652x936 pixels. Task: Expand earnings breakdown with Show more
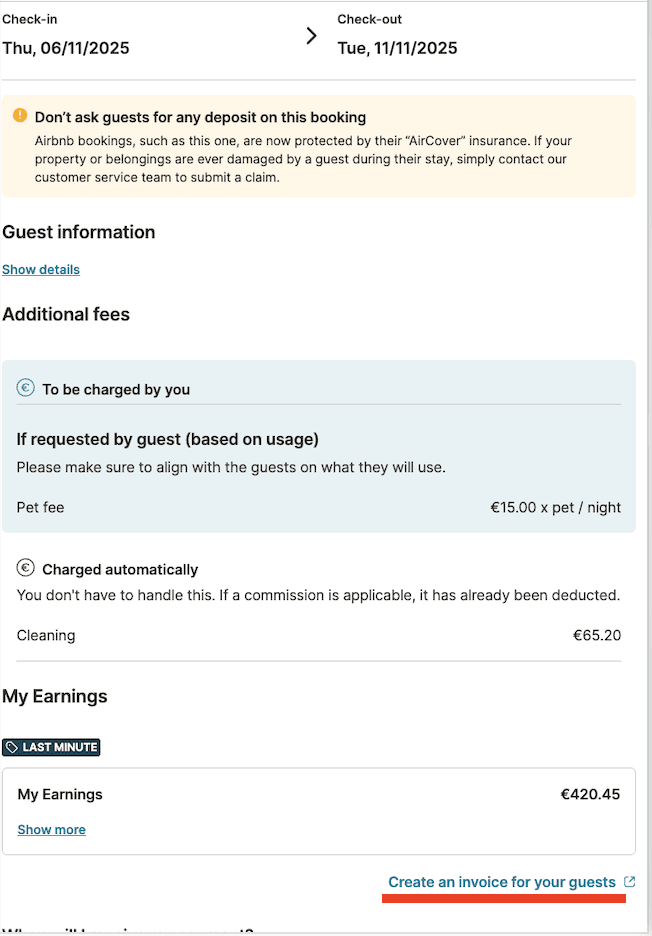(x=51, y=829)
